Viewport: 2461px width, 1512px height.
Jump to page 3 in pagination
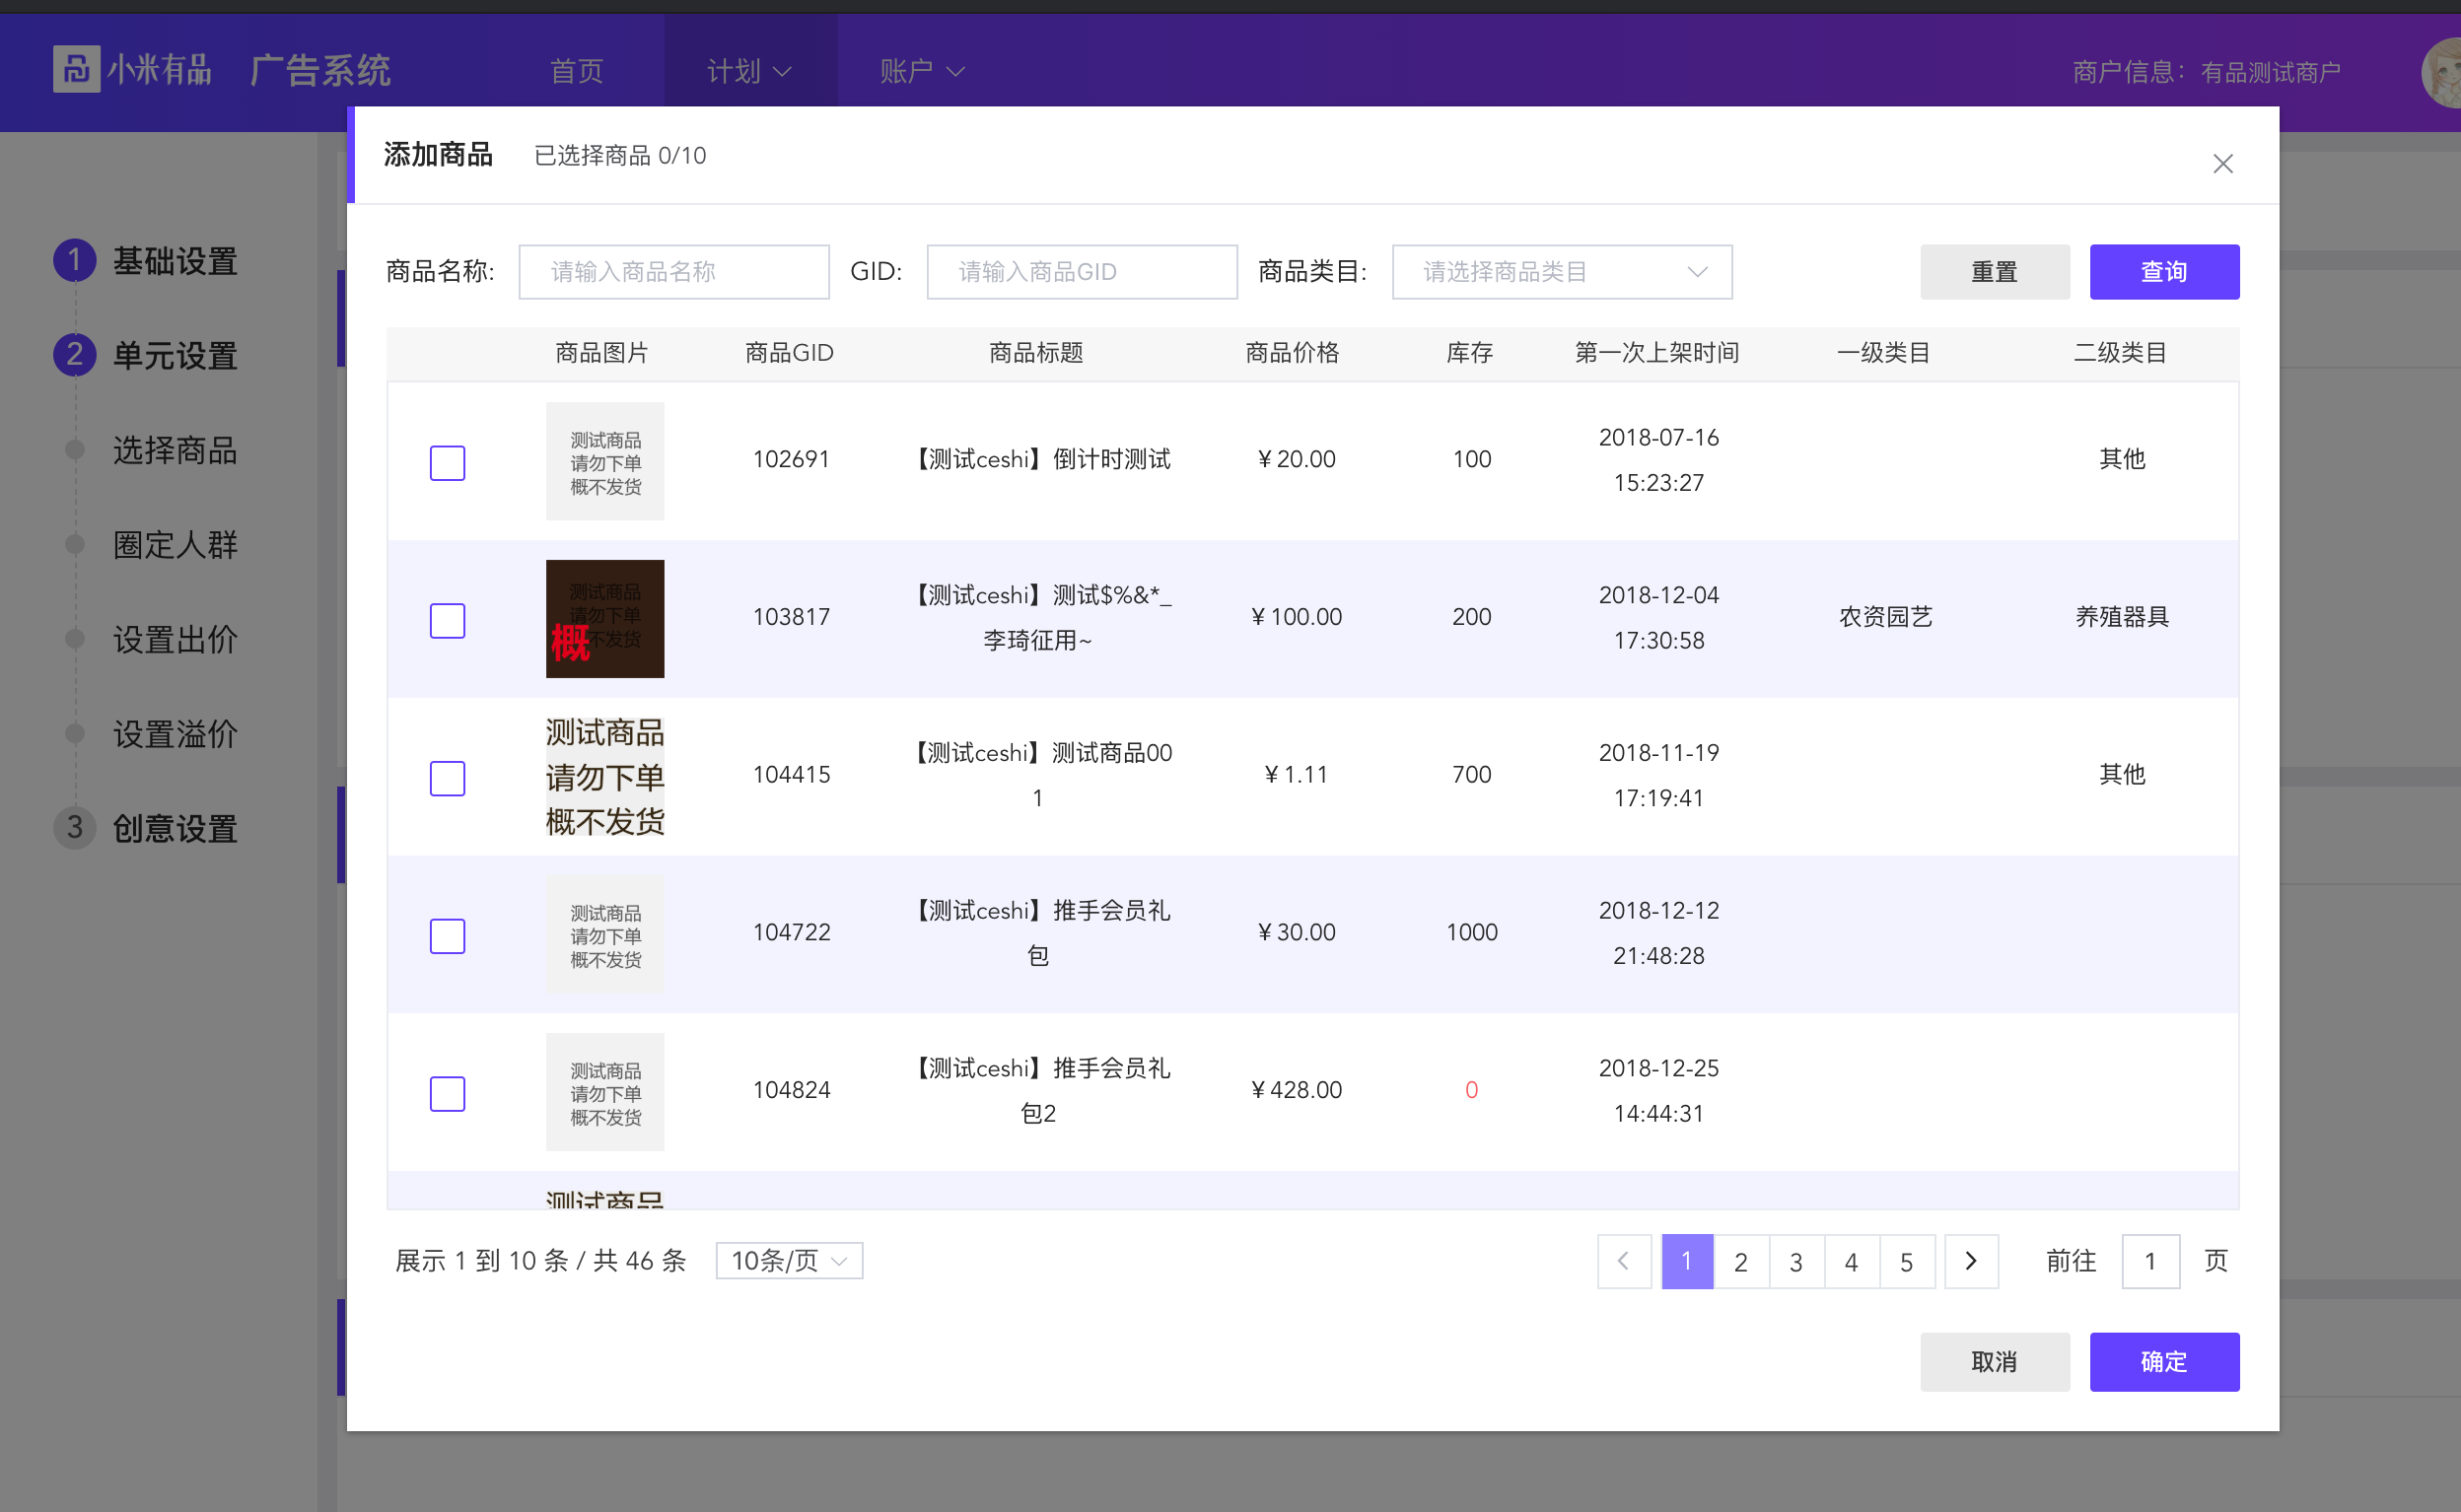click(1795, 1262)
